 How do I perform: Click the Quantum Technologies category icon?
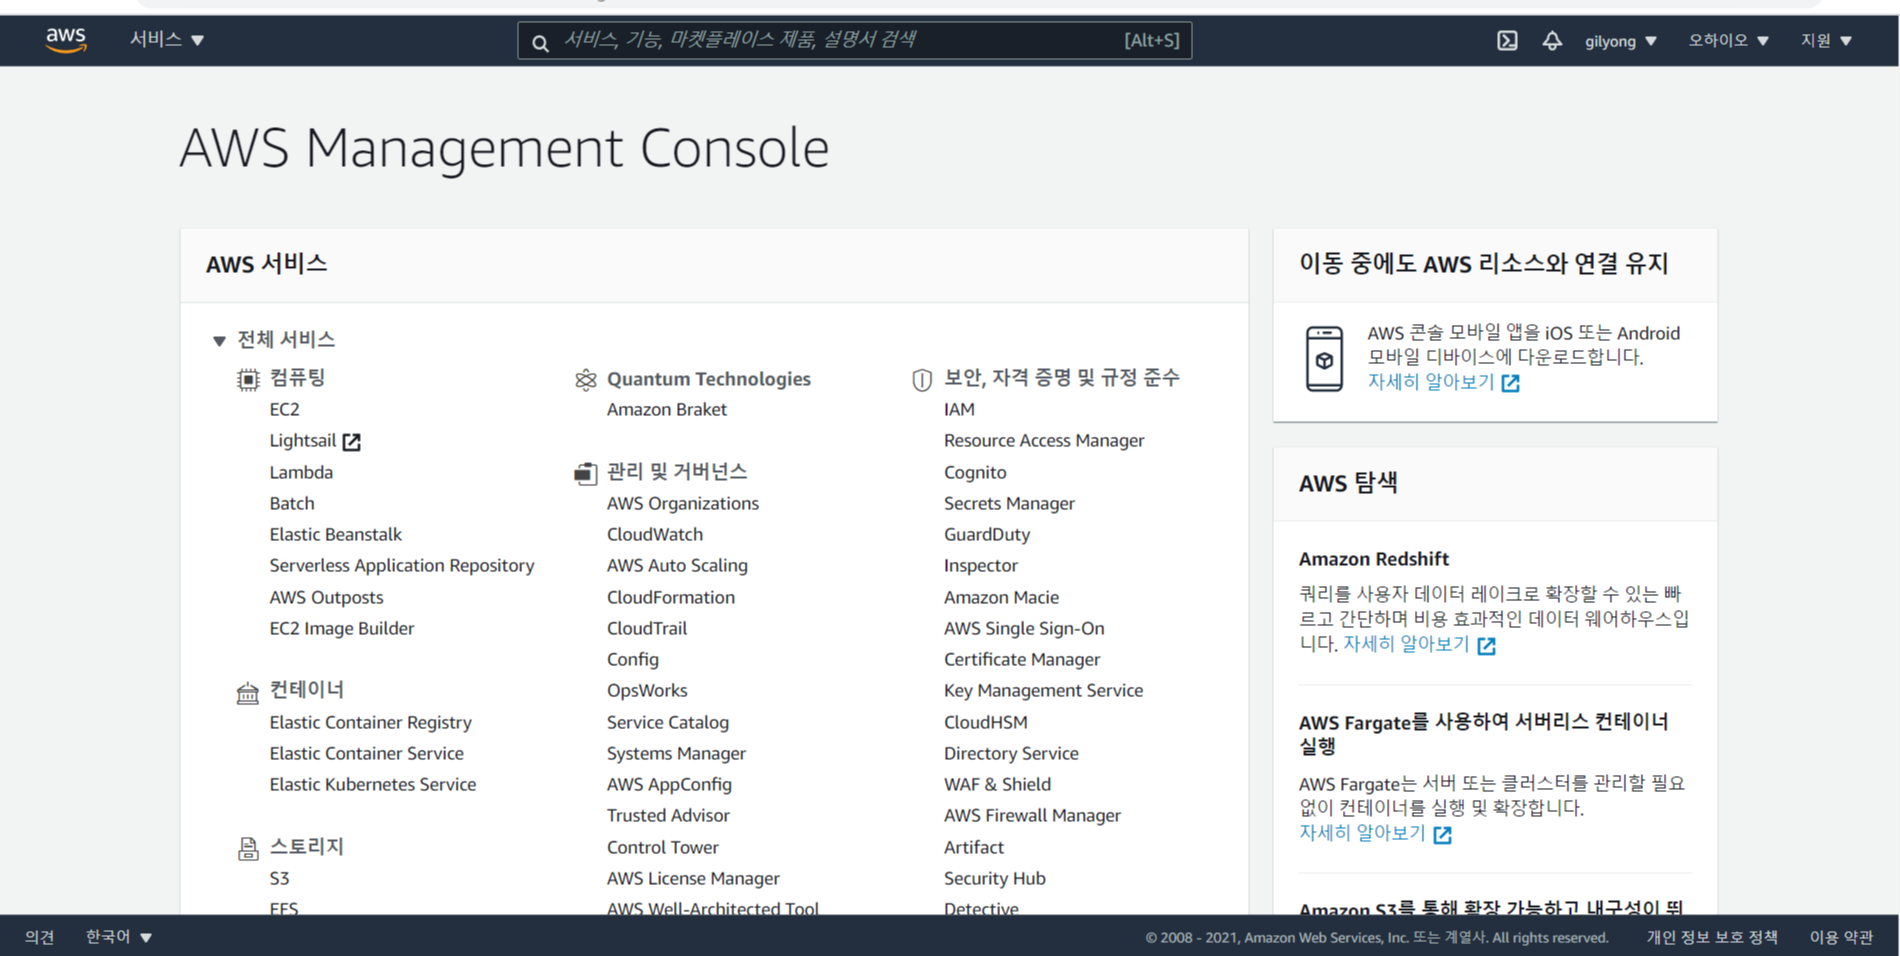point(586,379)
